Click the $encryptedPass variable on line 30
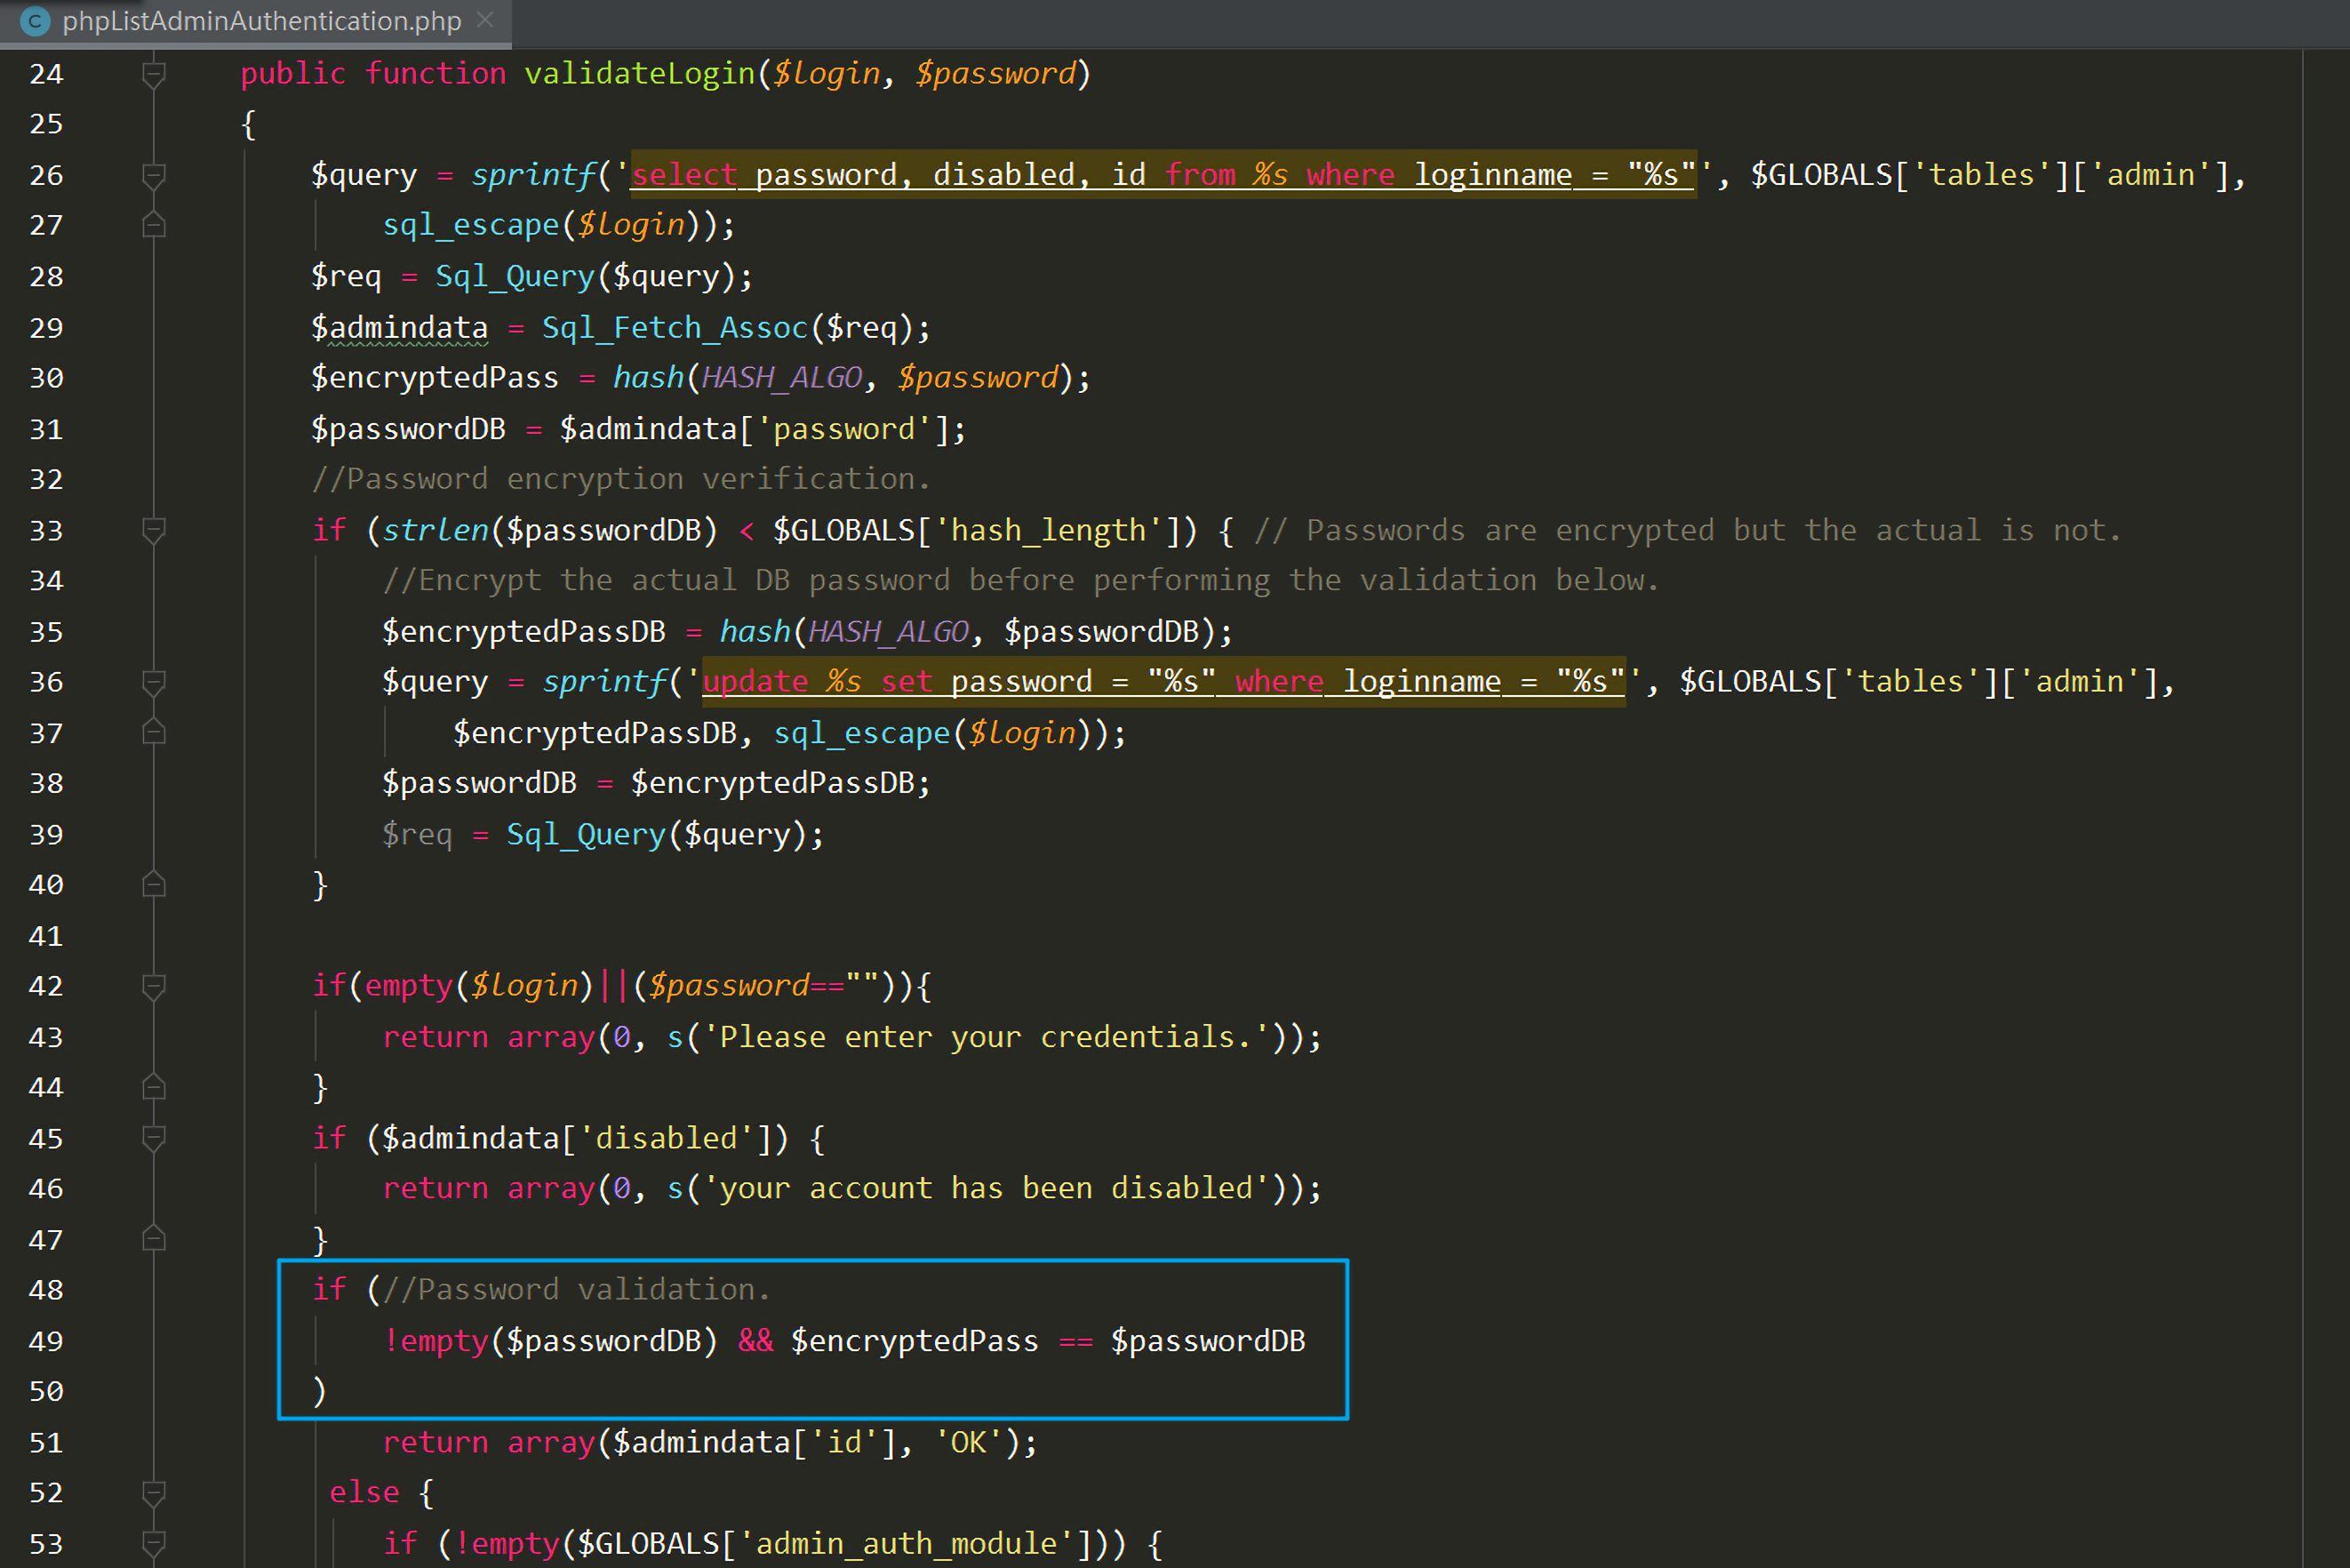The height and width of the screenshot is (1568, 2350). (x=434, y=377)
